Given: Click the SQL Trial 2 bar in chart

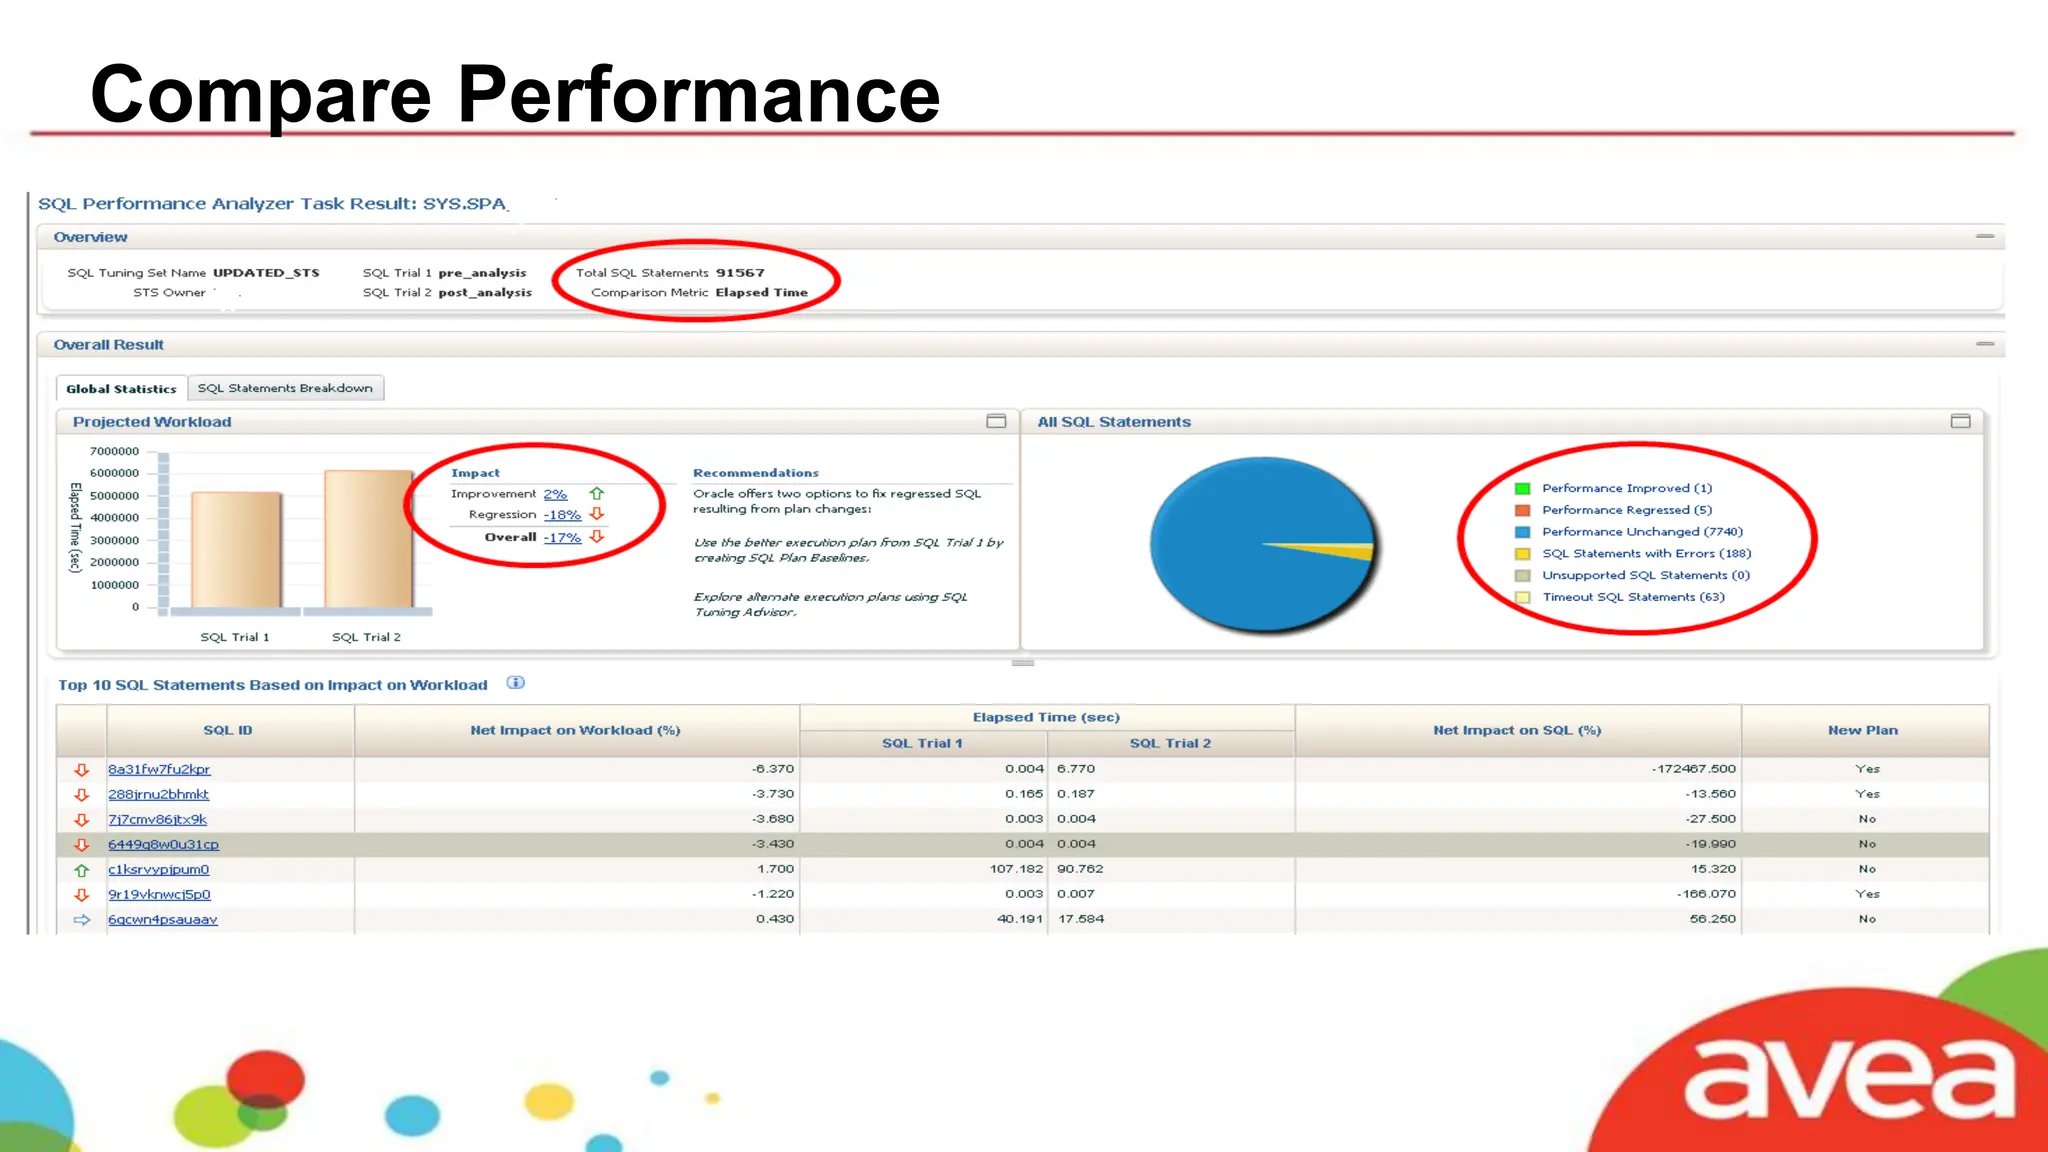Looking at the screenshot, I should click(x=368, y=538).
